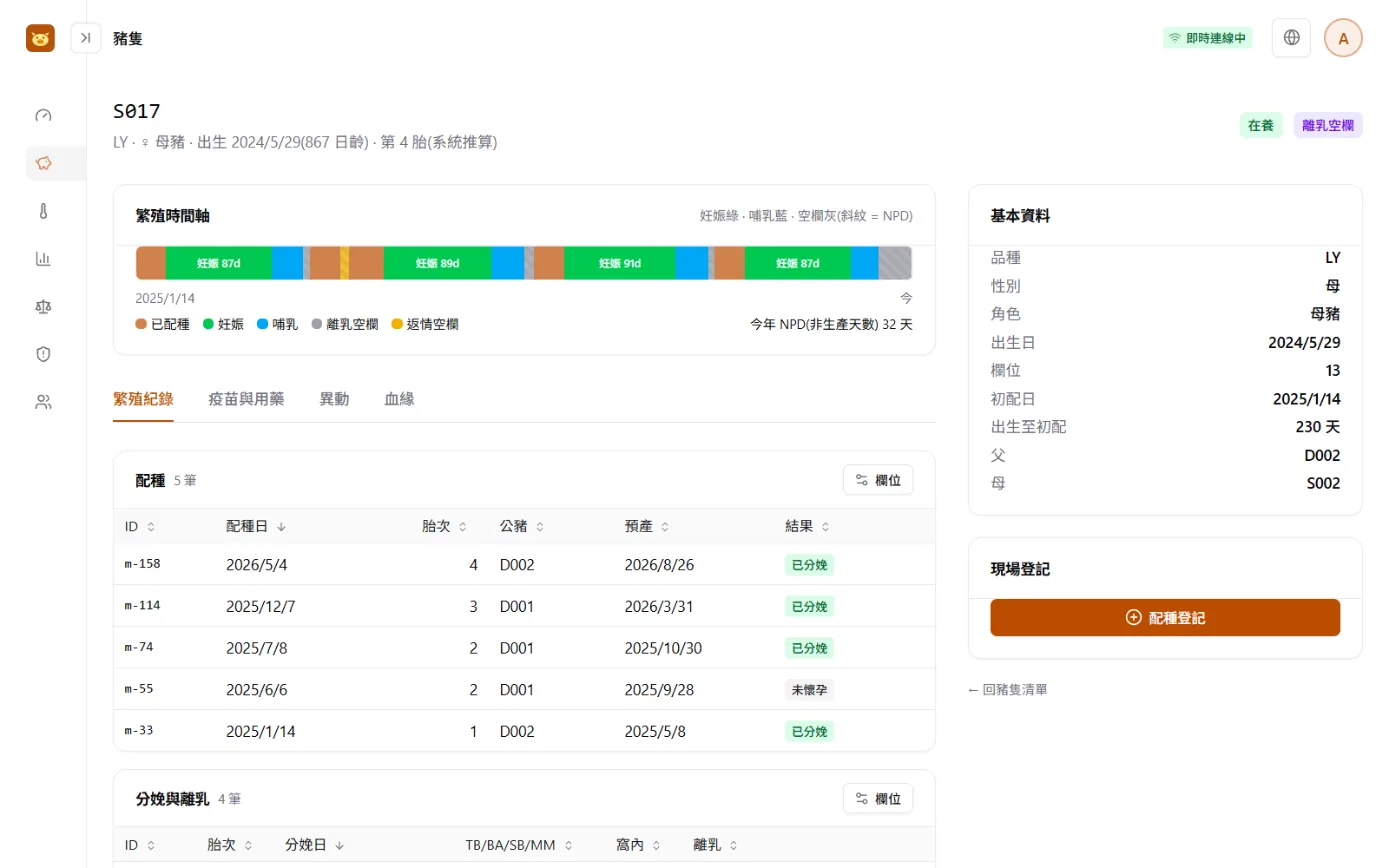
Task: Select the 妊娠 89d timeline segment
Action: (438, 263)
